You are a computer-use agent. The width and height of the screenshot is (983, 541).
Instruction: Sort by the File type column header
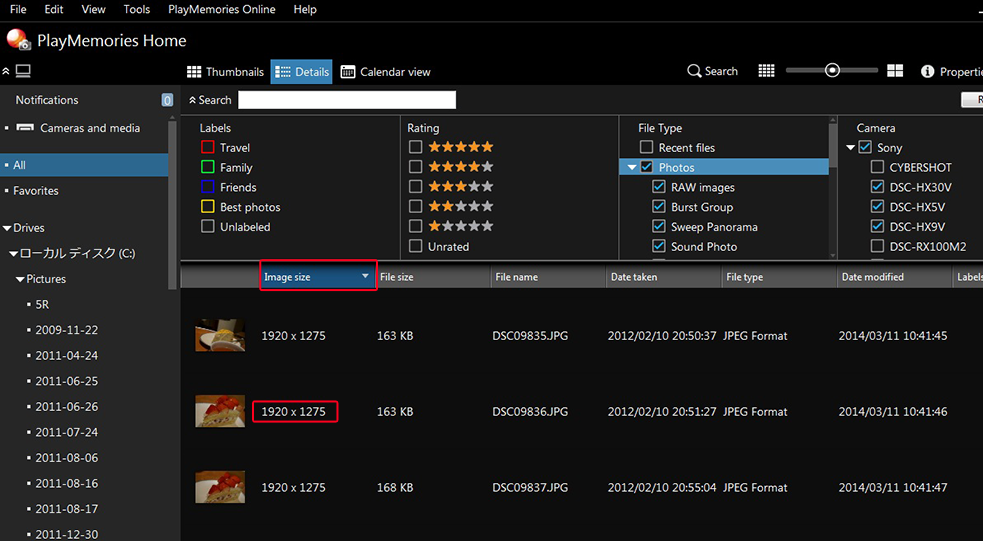(x=779, y=276)
